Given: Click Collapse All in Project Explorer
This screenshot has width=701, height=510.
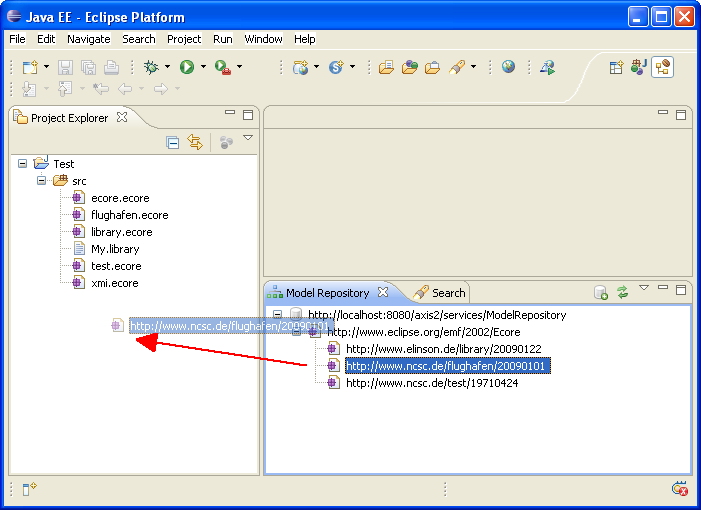Looking at the screenshot, I should coord(173,142).
